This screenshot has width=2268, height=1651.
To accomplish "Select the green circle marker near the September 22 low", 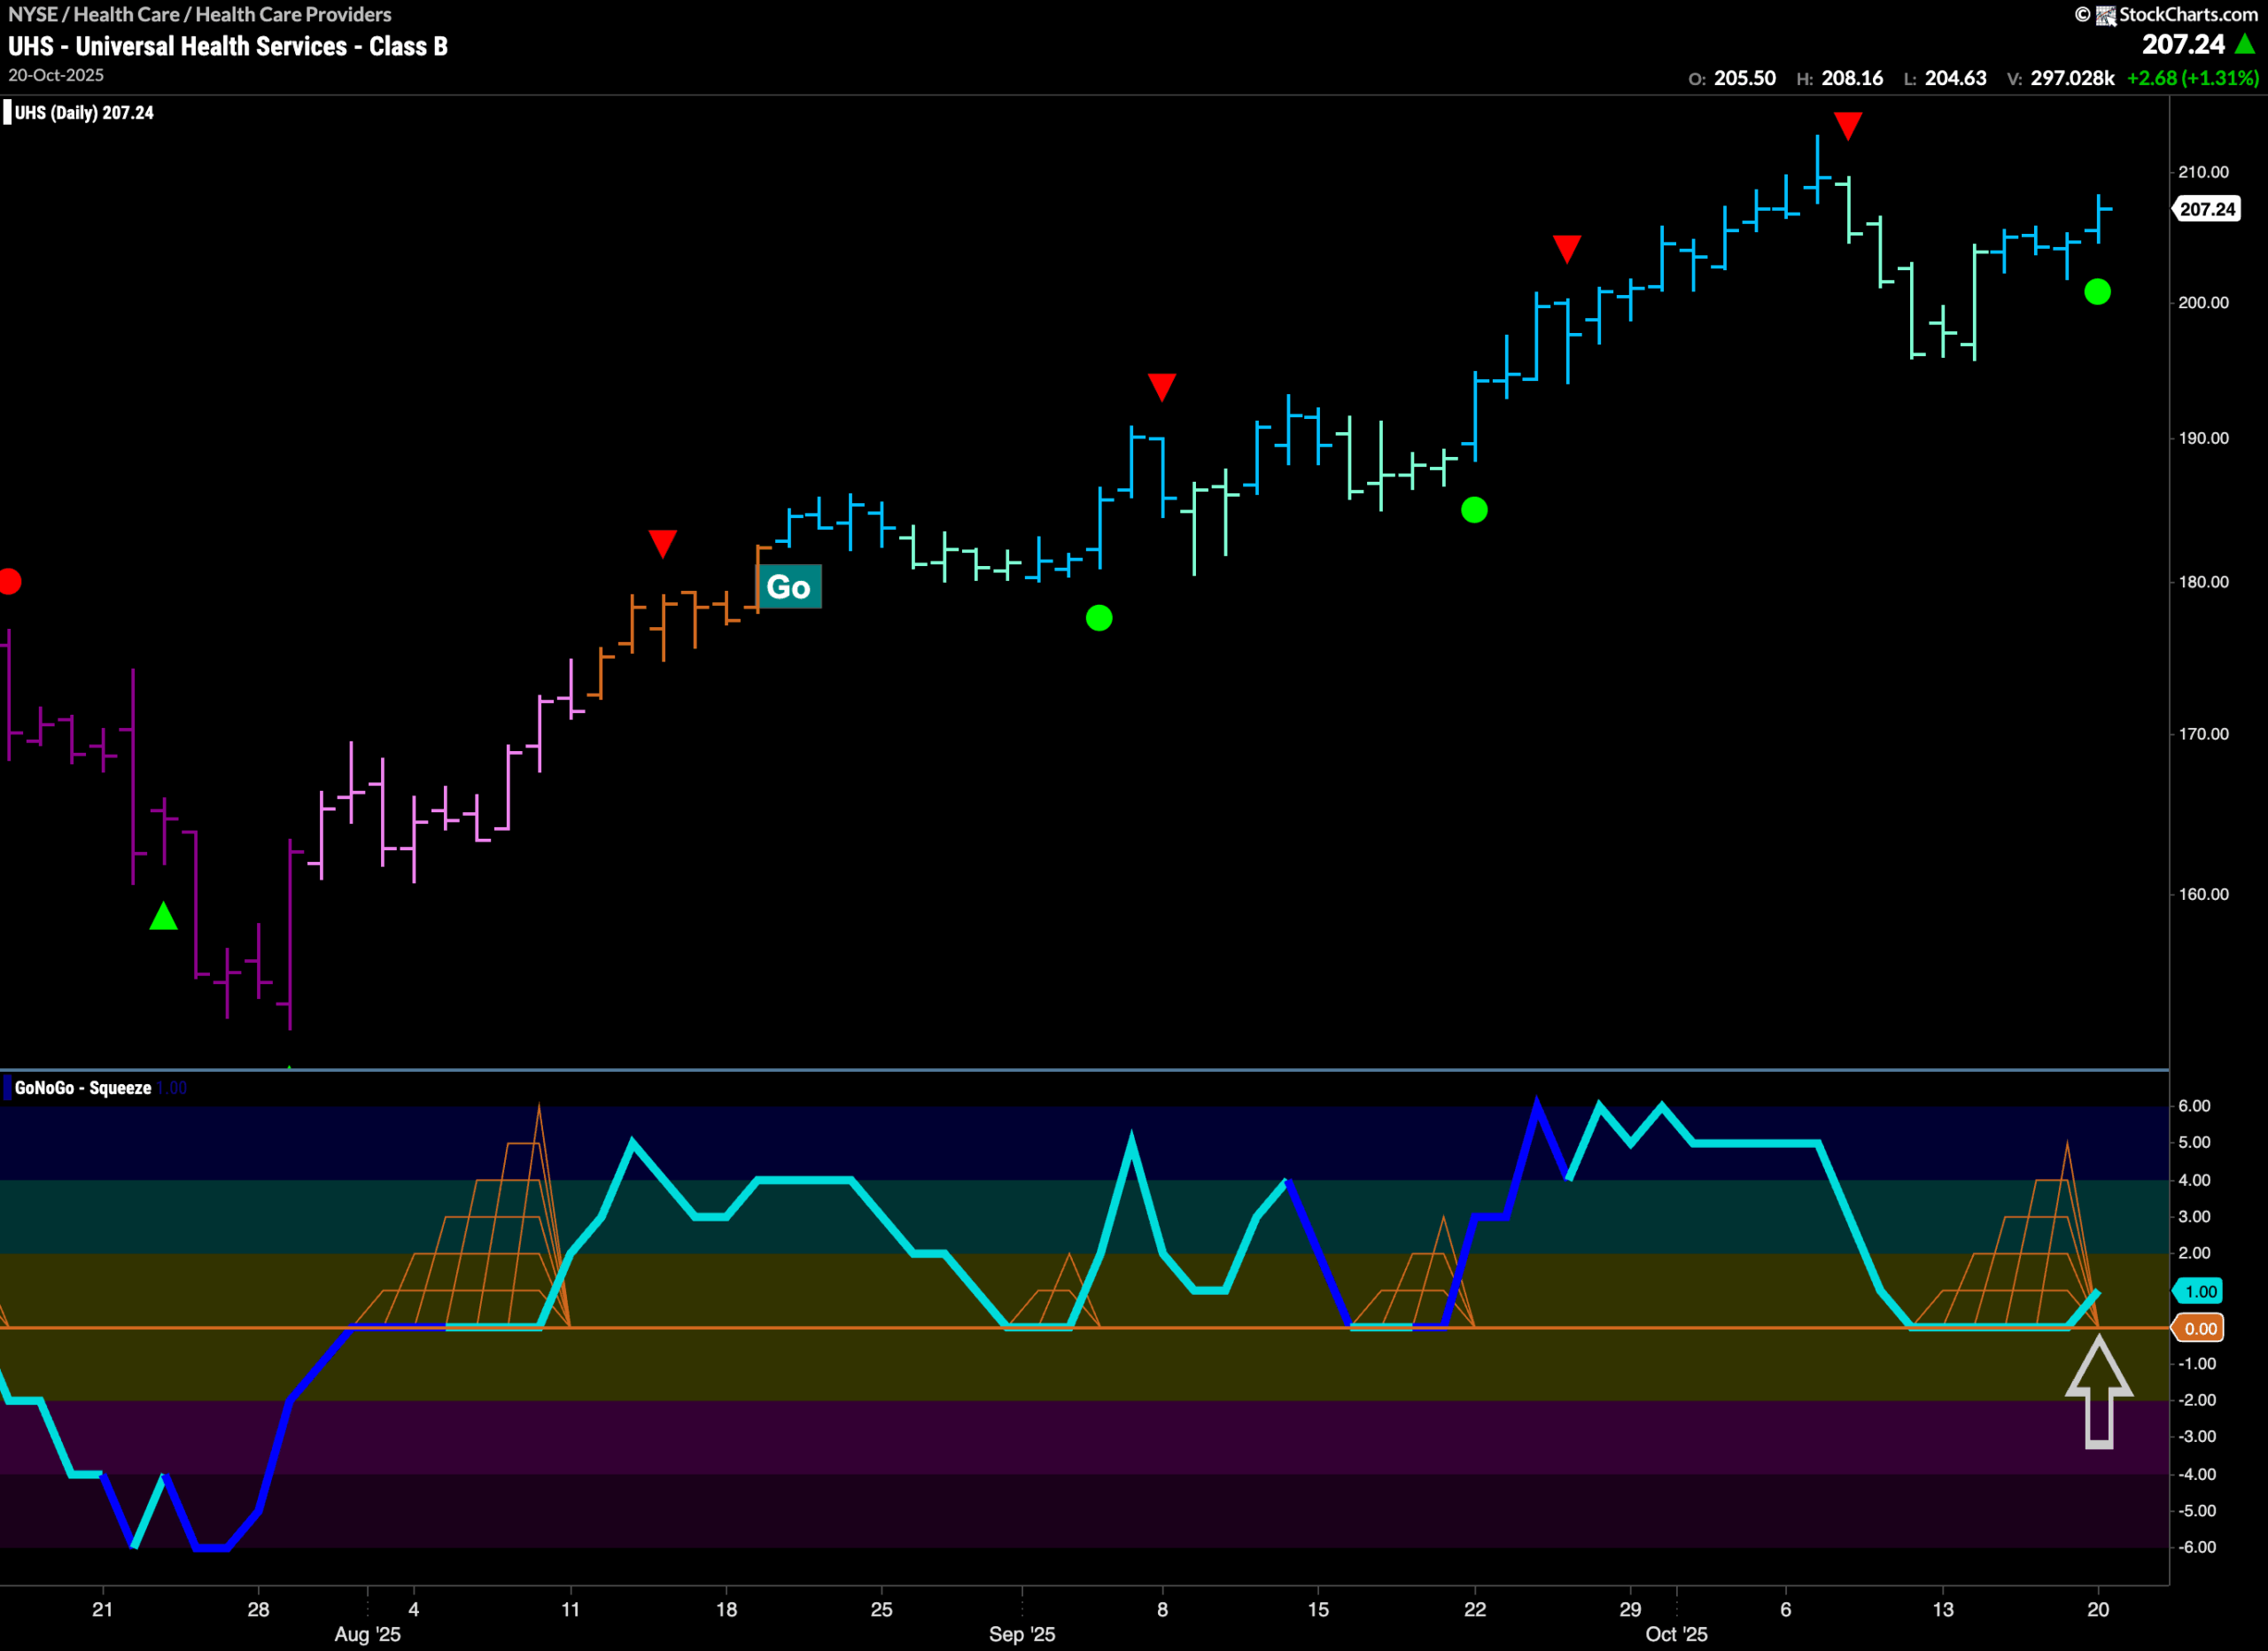I will click(1474, 511).
